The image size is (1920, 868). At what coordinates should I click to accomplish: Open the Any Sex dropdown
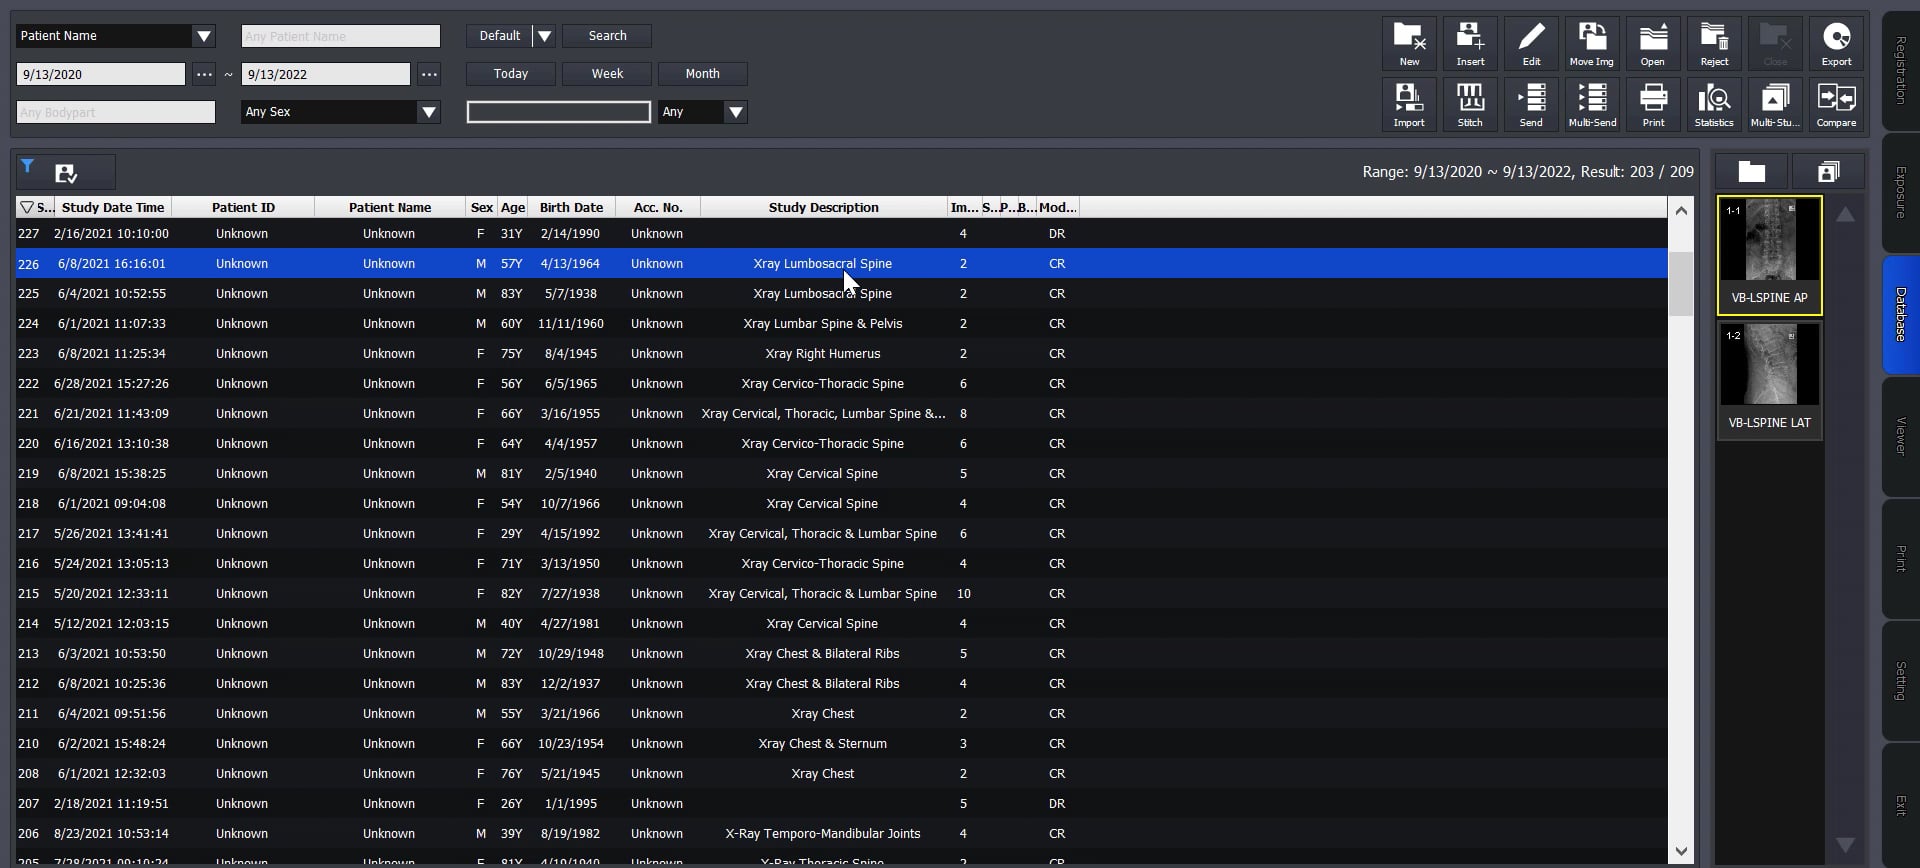point(428,112)
